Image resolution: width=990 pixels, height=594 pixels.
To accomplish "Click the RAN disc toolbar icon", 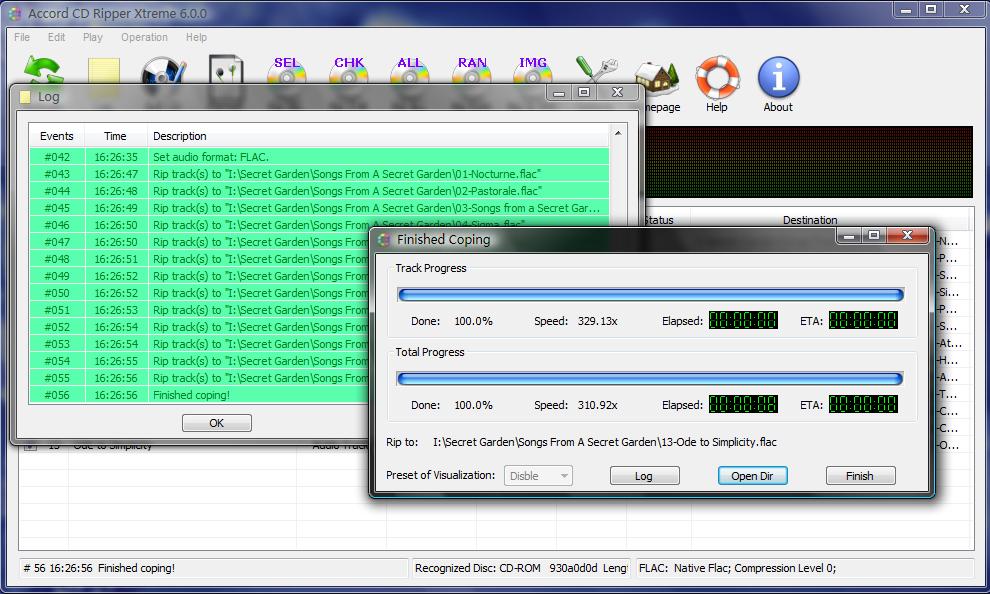I will pyautogui.click(x=472, y=69).
